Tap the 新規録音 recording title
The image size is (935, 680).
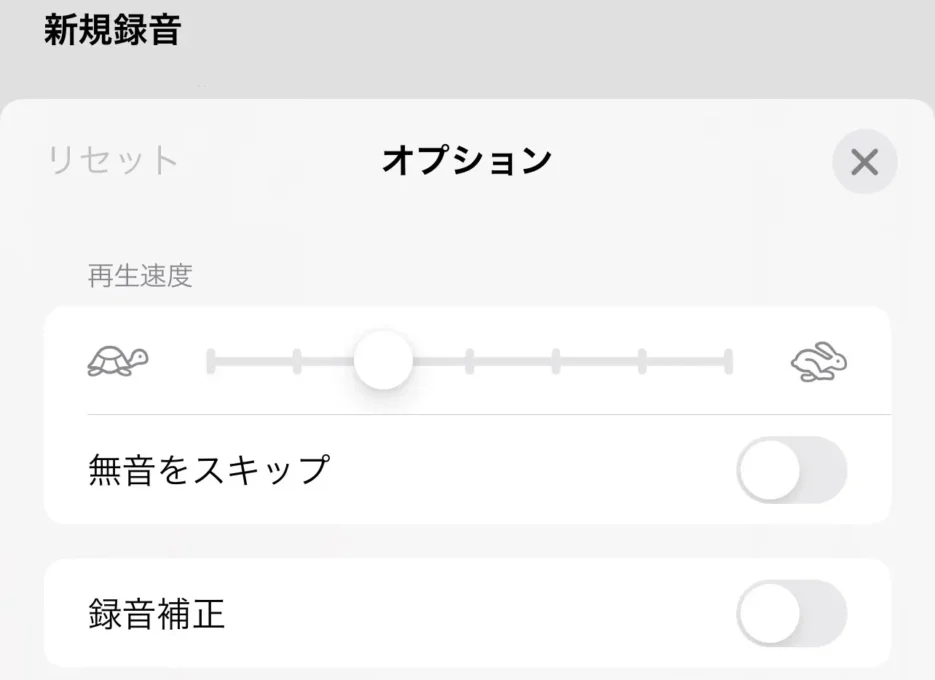112,31
